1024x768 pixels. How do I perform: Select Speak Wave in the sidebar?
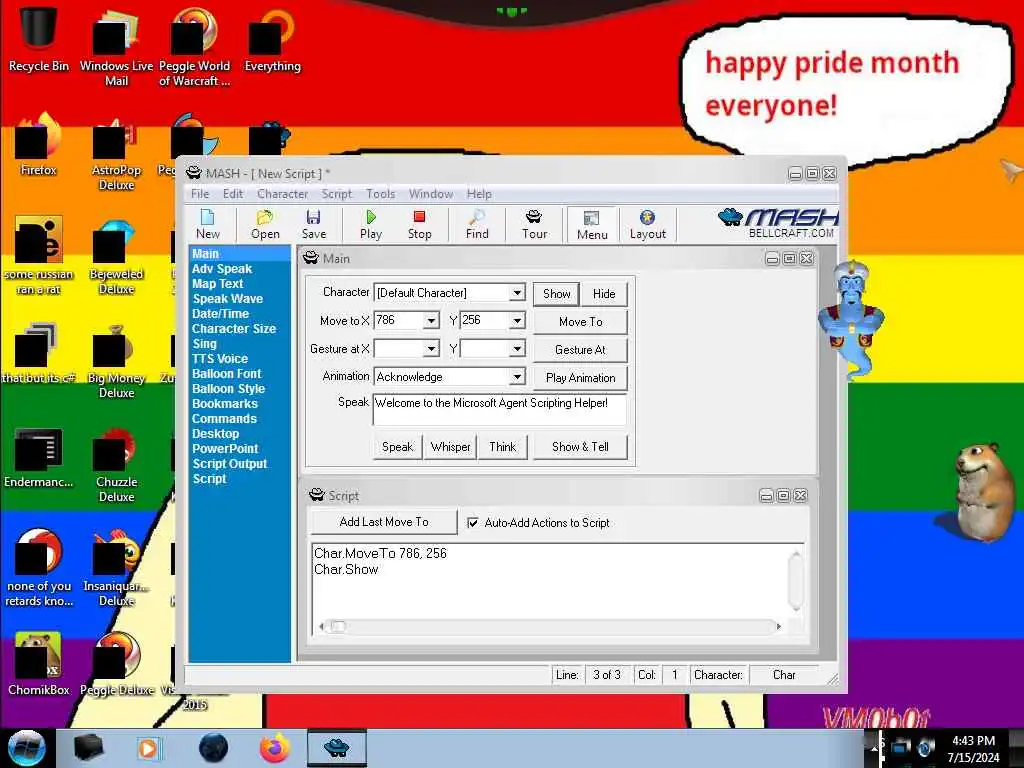click(227, 298)
